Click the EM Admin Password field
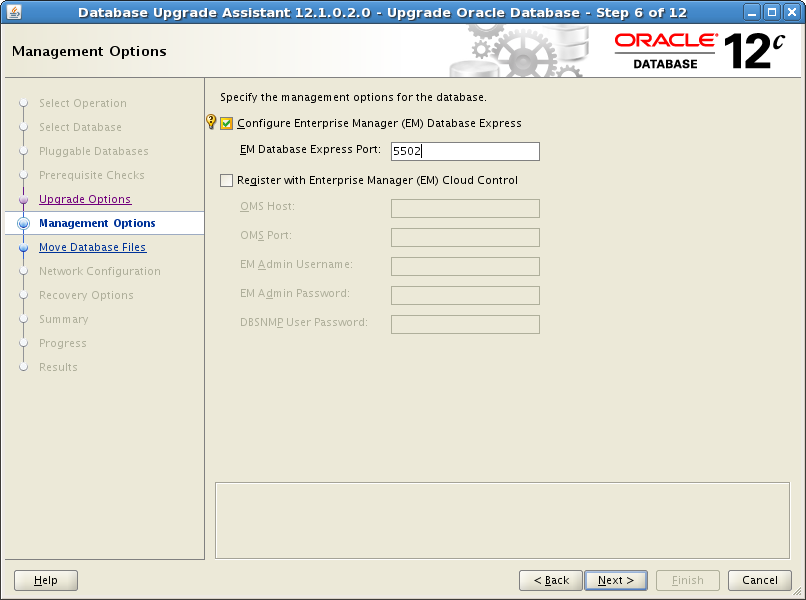Image resolution: width=806 pixels, height=600 pixels. click(x=465, y=296)
